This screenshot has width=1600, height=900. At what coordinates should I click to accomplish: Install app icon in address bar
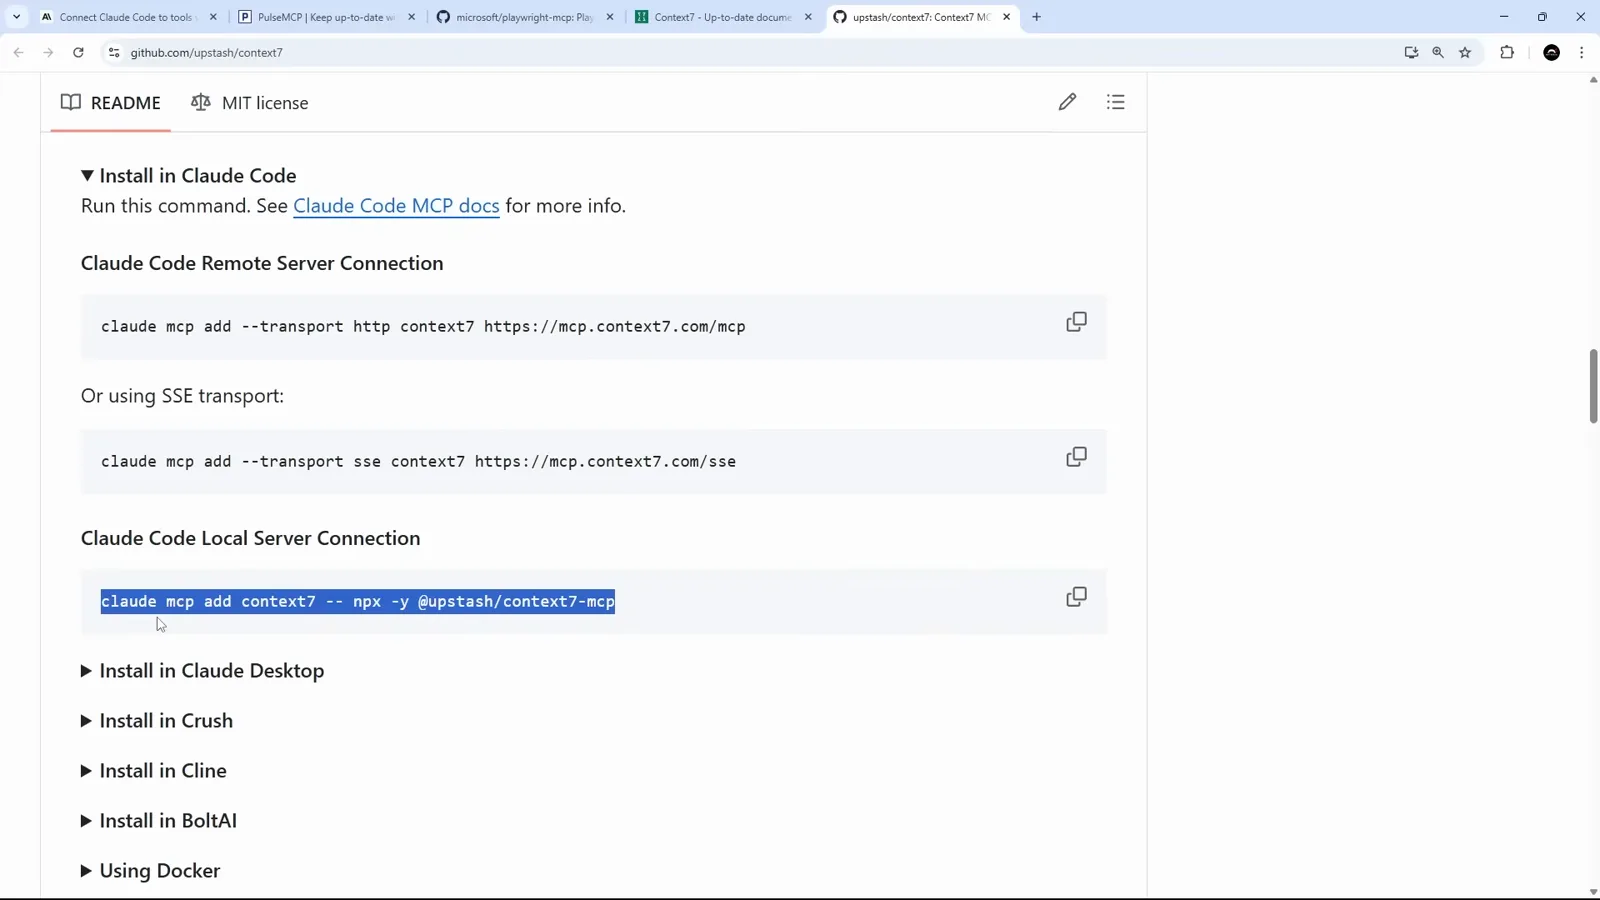(1411, 52)
